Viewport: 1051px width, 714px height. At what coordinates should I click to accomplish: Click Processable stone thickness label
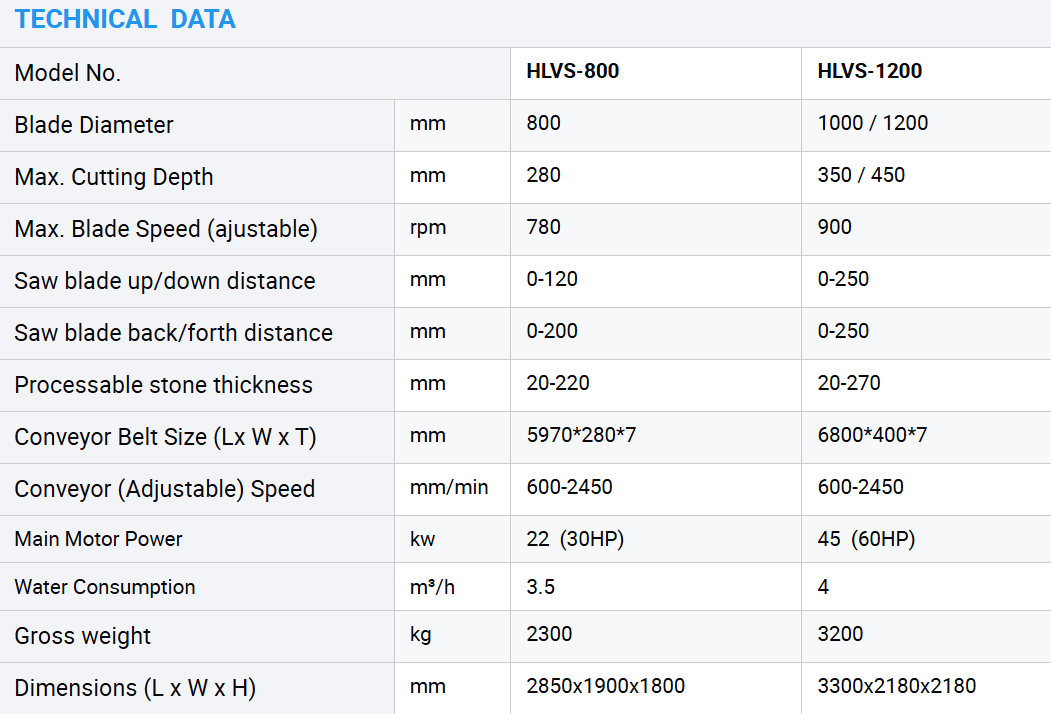point(164,385)
